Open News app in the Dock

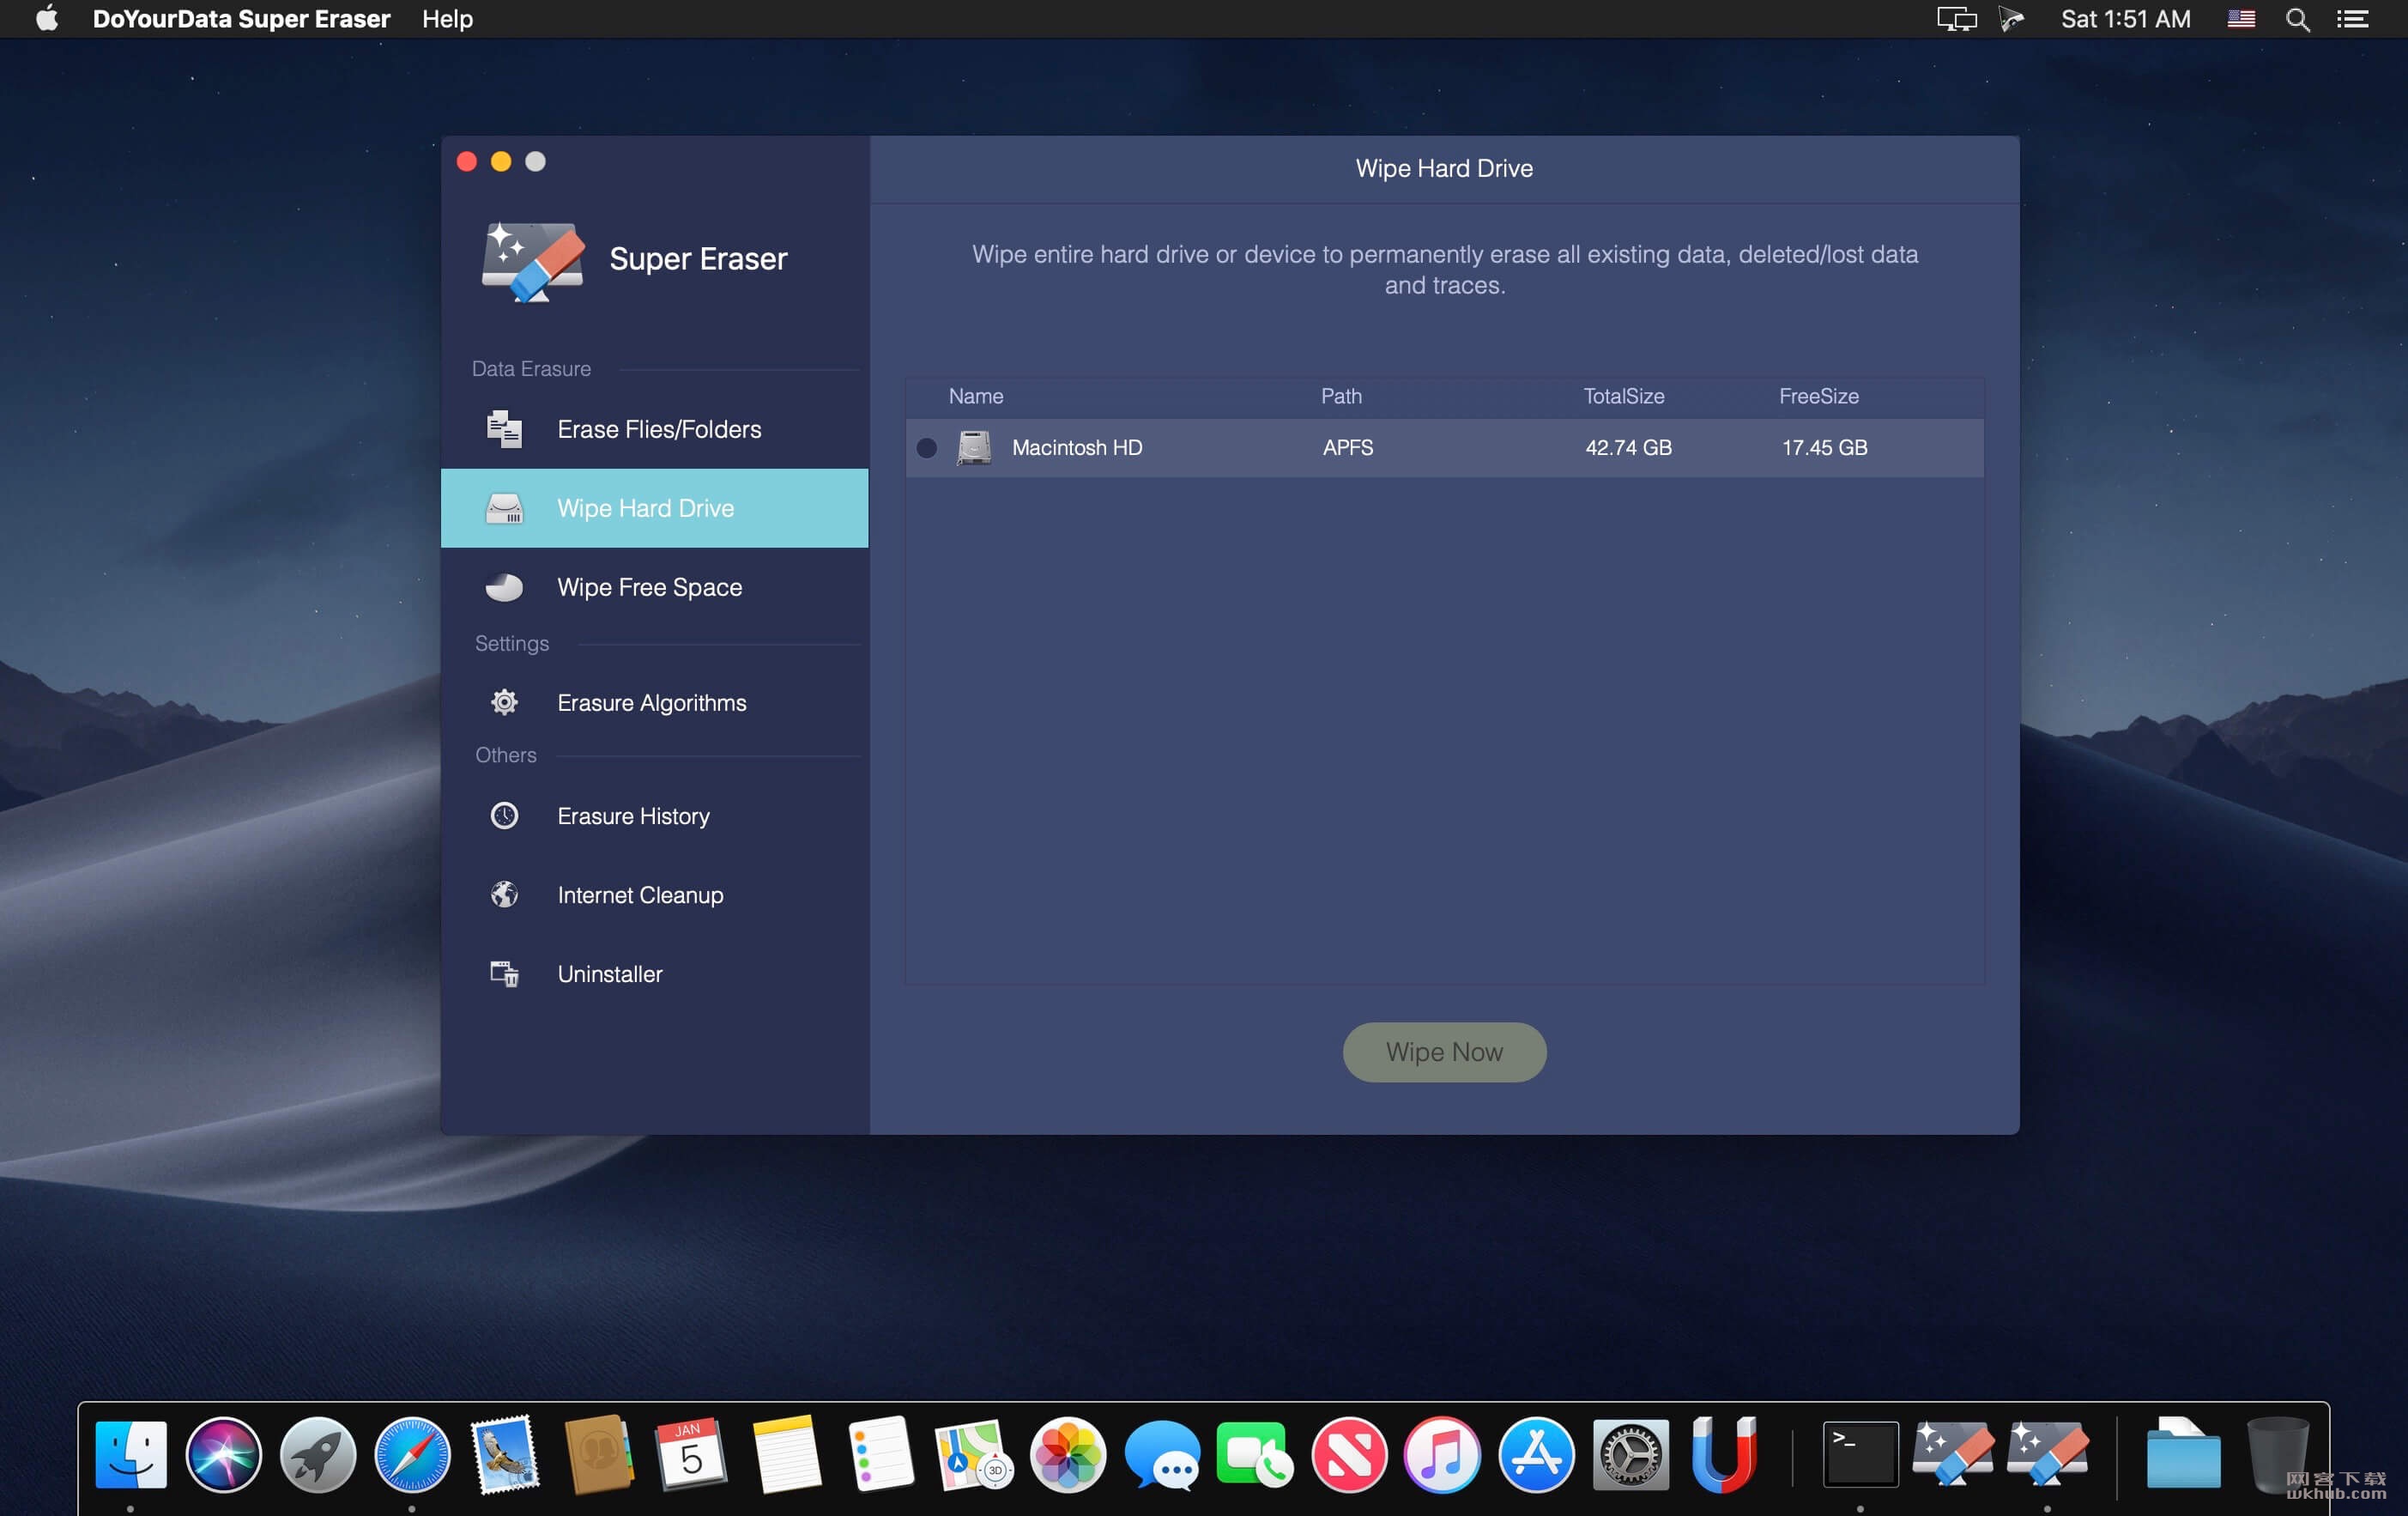(x=1349, y=1453)
